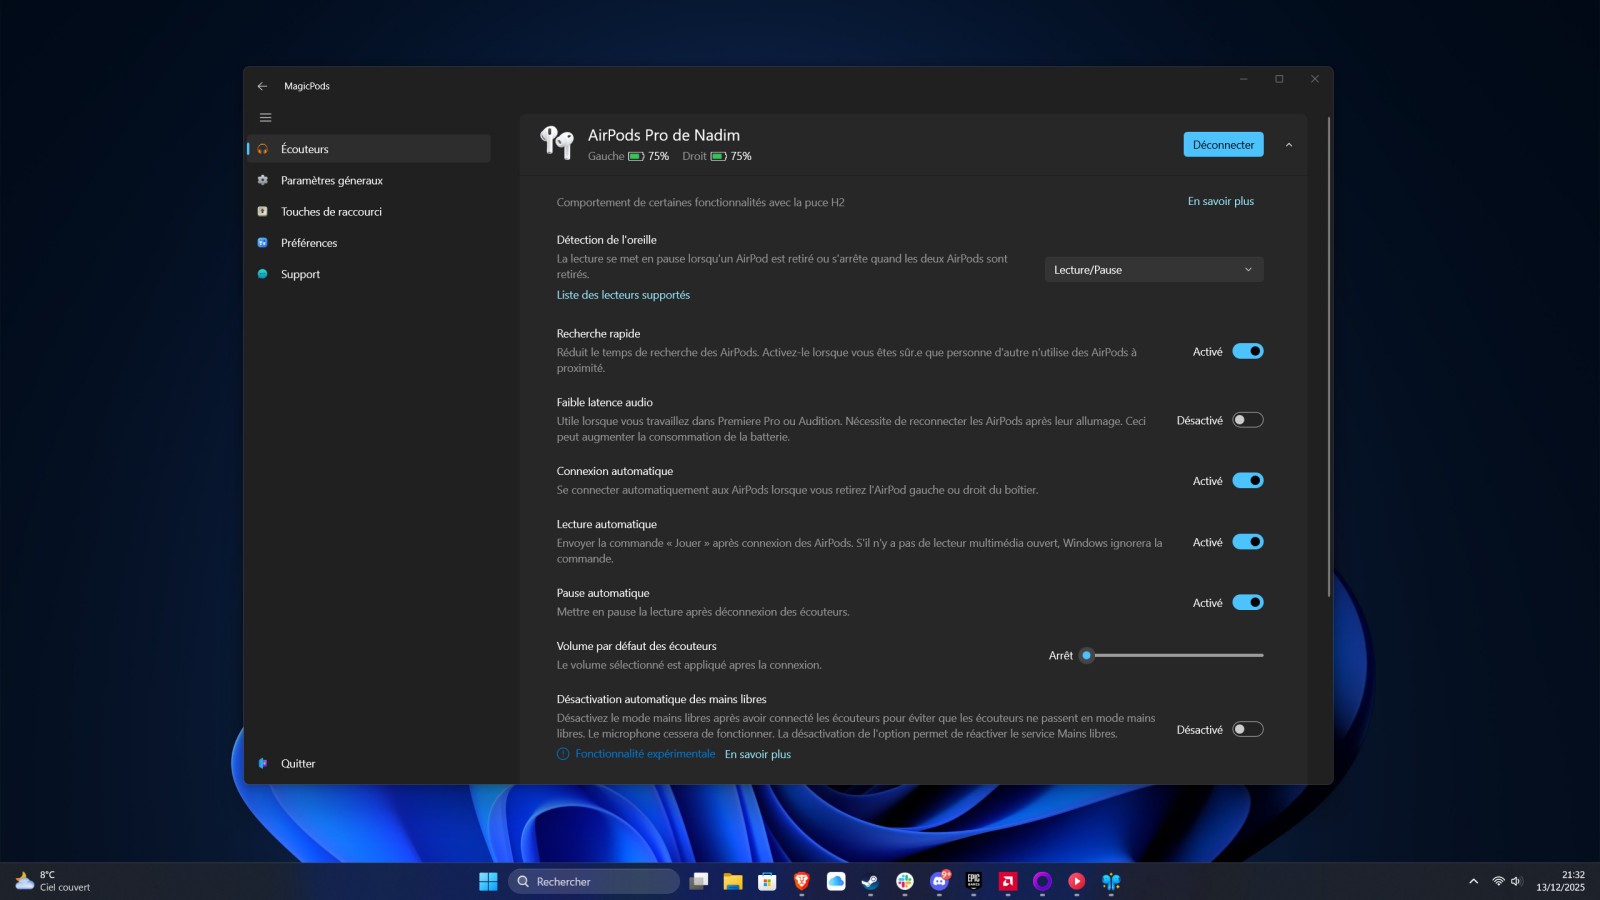1600x900 pixels.
Task: Click the AirPods Pro device image
Action: [555, 142]
